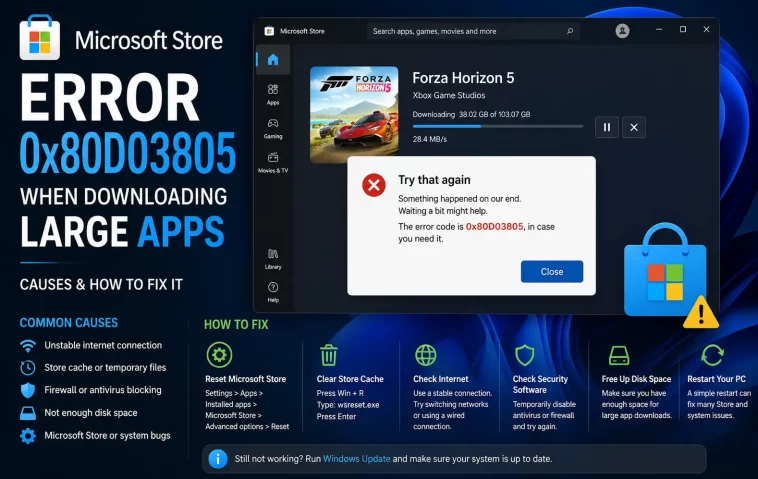This screenshot has width=758, height=479.
Task: Click the HOW TO FIX heading
Action: click(x=236, y=324)
